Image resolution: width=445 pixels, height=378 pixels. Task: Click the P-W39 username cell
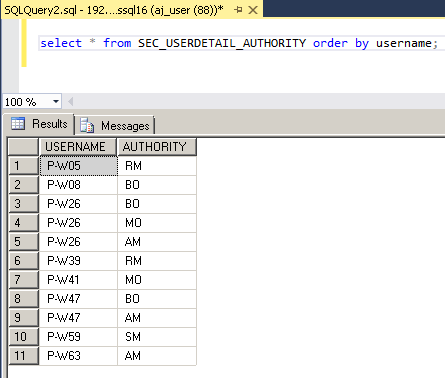[x=78, y=261]
